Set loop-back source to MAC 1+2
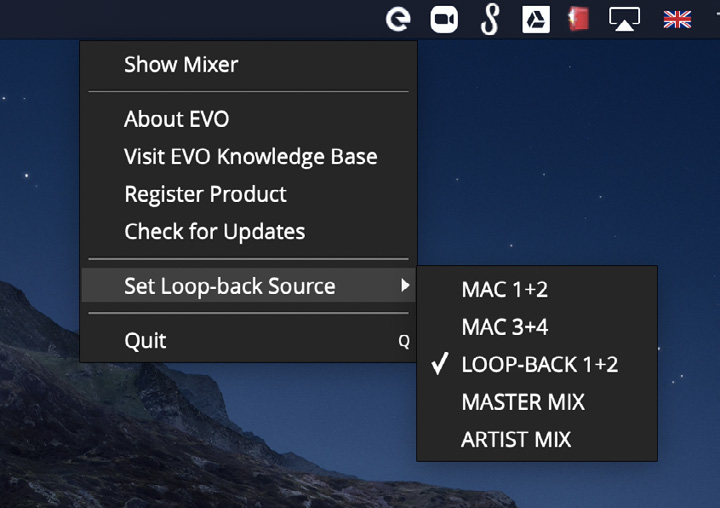Viewport: 720px width, 508px height. 537,289
